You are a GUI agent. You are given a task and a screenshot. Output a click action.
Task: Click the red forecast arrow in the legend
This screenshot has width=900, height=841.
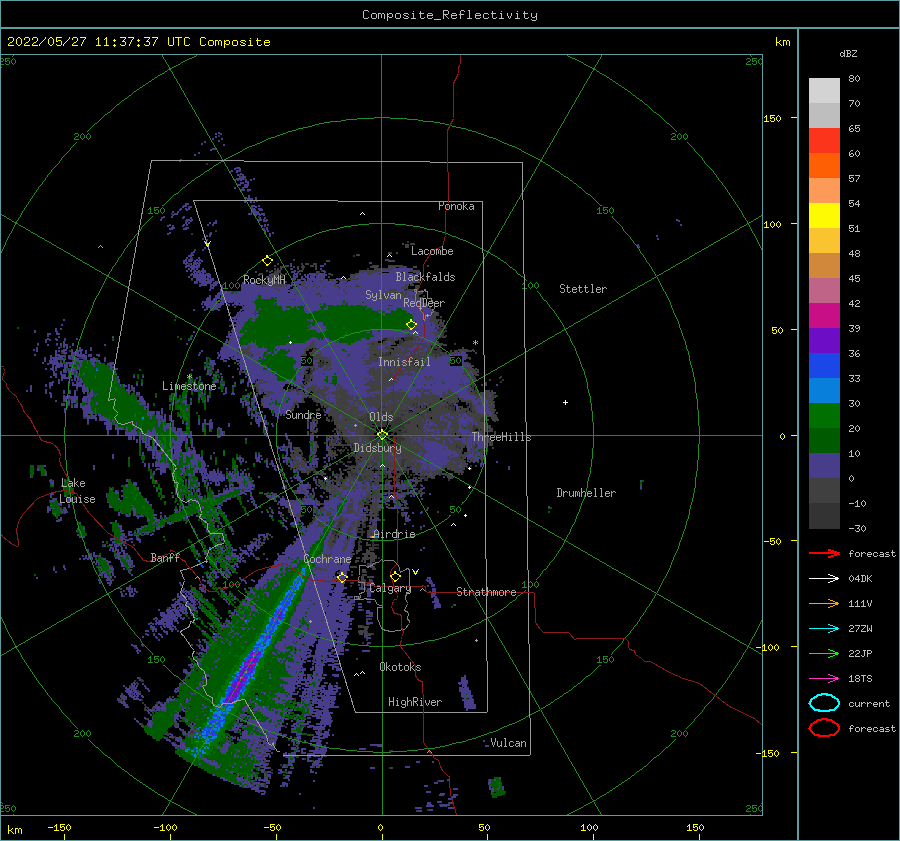(824, 553)
